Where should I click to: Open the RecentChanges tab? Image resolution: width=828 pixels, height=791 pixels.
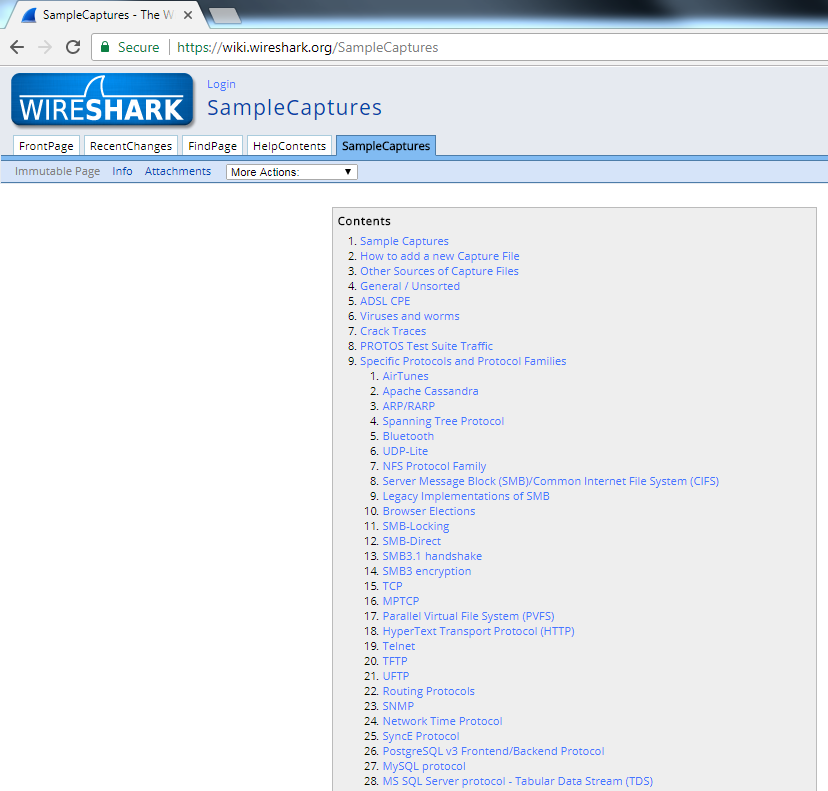(131, 146)
